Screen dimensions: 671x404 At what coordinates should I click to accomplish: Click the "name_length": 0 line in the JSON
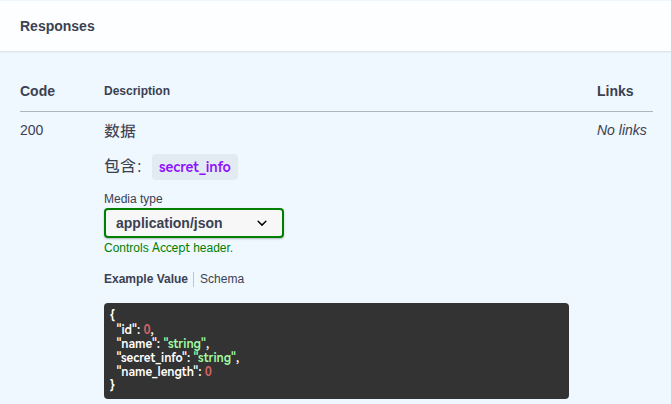pos(164,371)
